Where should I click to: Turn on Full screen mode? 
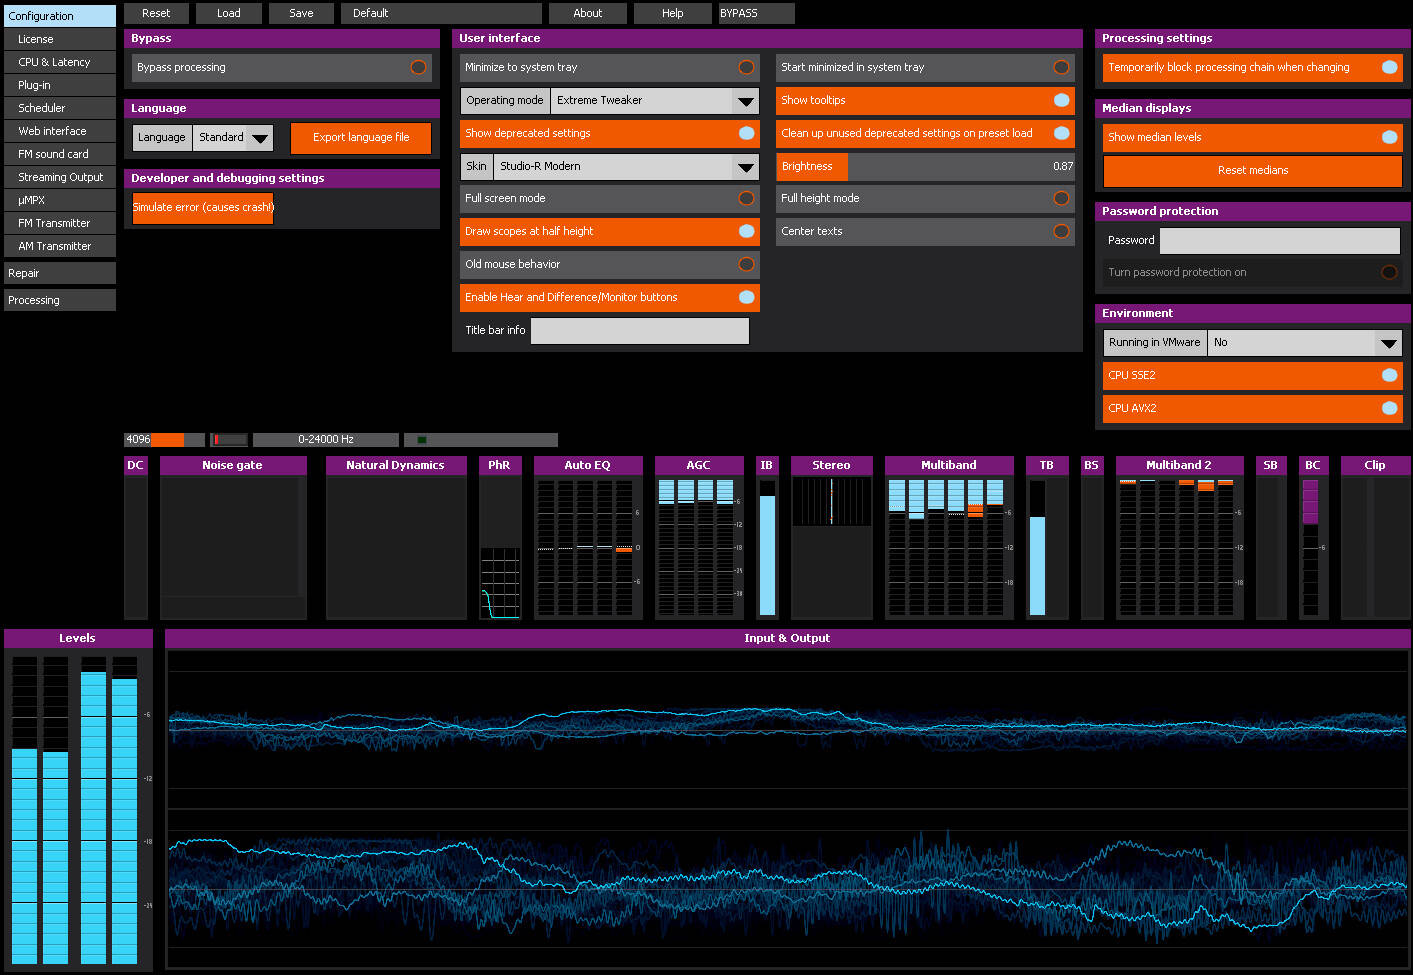coord(610,198)
